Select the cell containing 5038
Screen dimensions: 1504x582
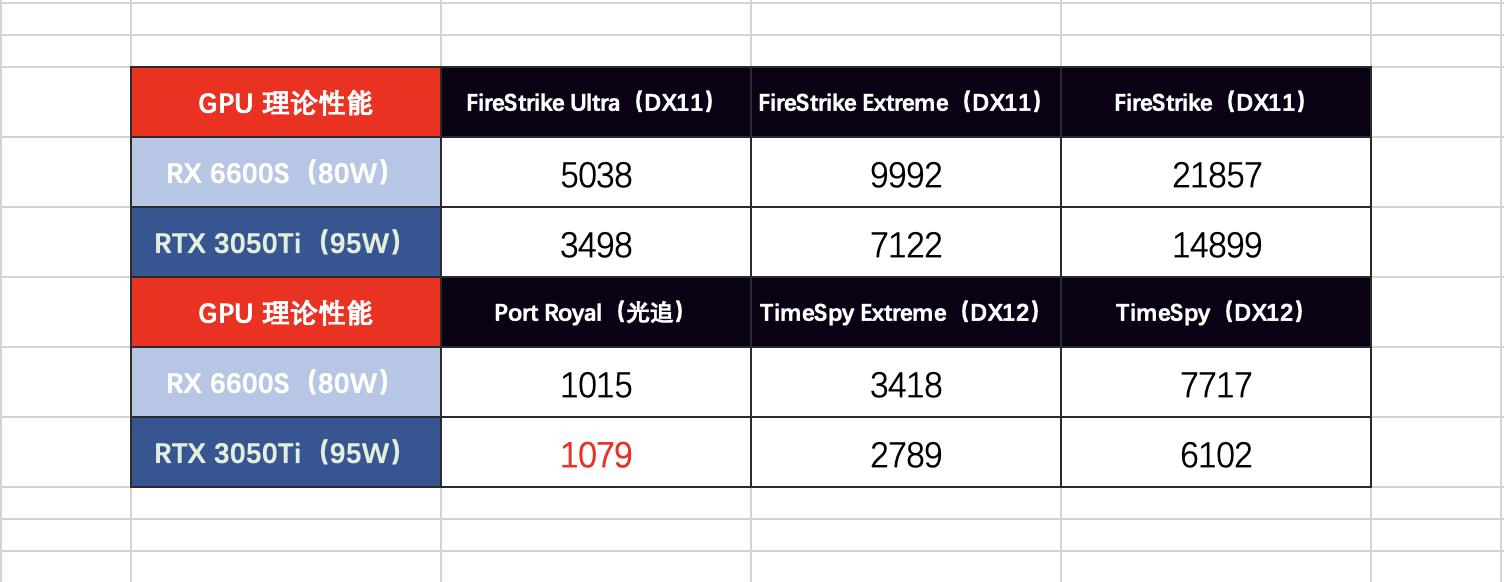(x=596, y=175)
